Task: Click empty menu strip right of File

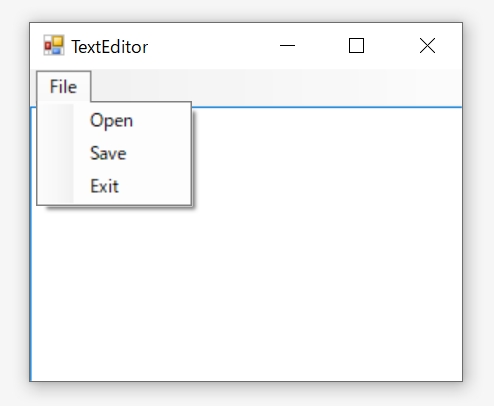Action: 276,87
